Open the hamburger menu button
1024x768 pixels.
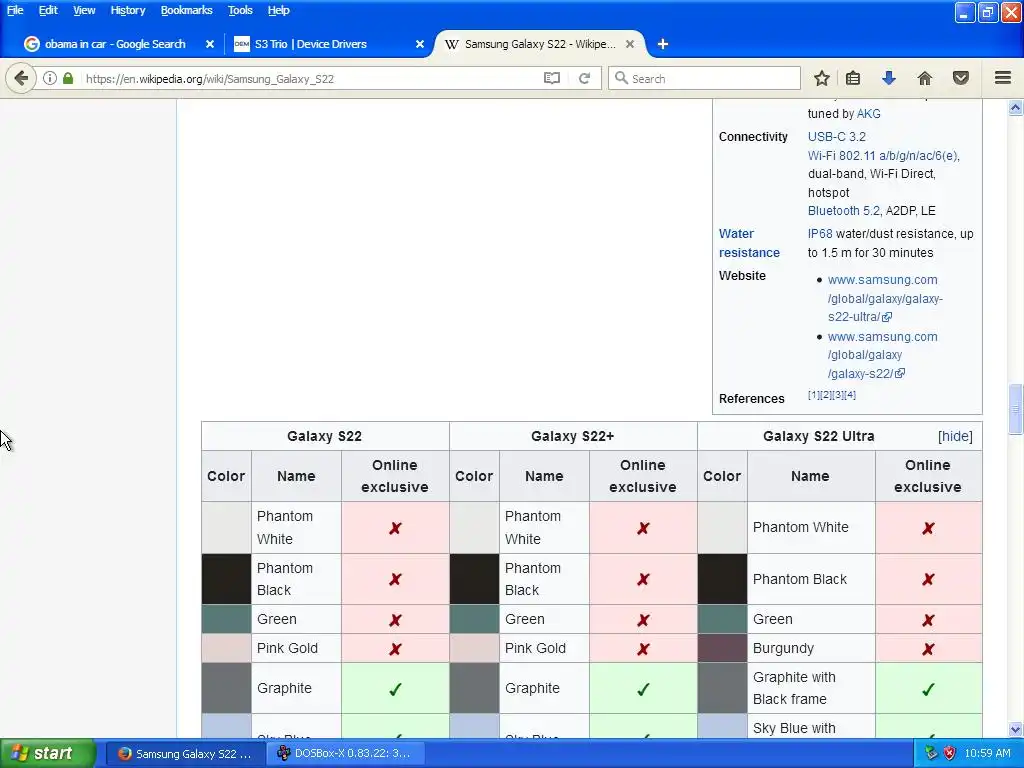pyautogui.click(x=1003, y=78)
